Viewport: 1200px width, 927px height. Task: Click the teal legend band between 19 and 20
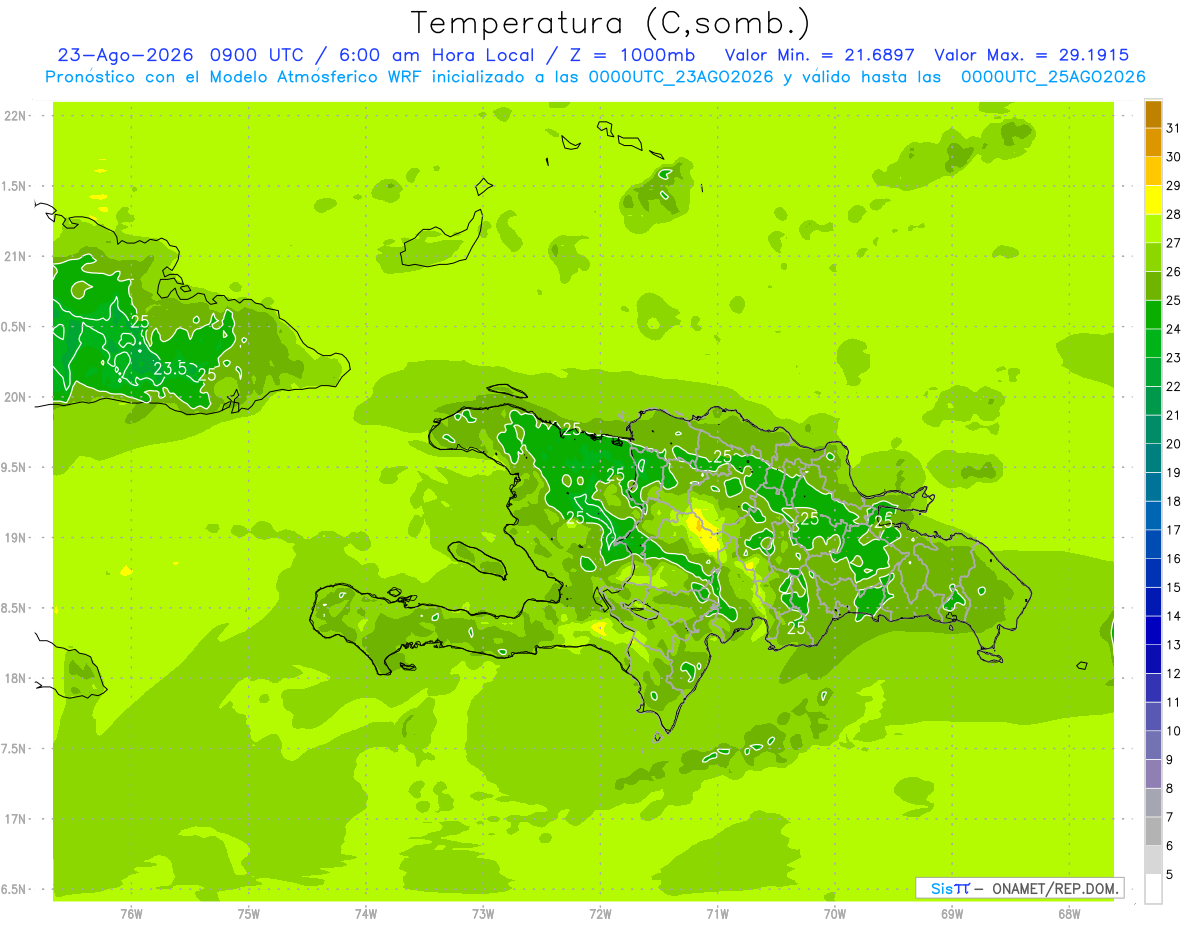click(x=1154, y=458)
